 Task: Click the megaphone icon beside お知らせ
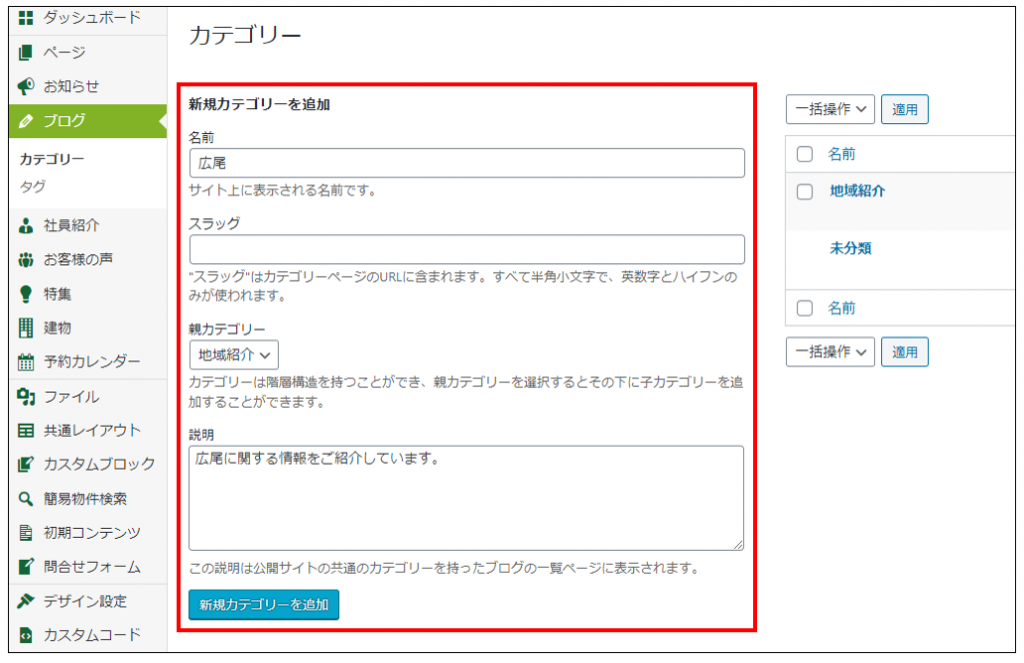pyautogui.click(x=26, y=87)
